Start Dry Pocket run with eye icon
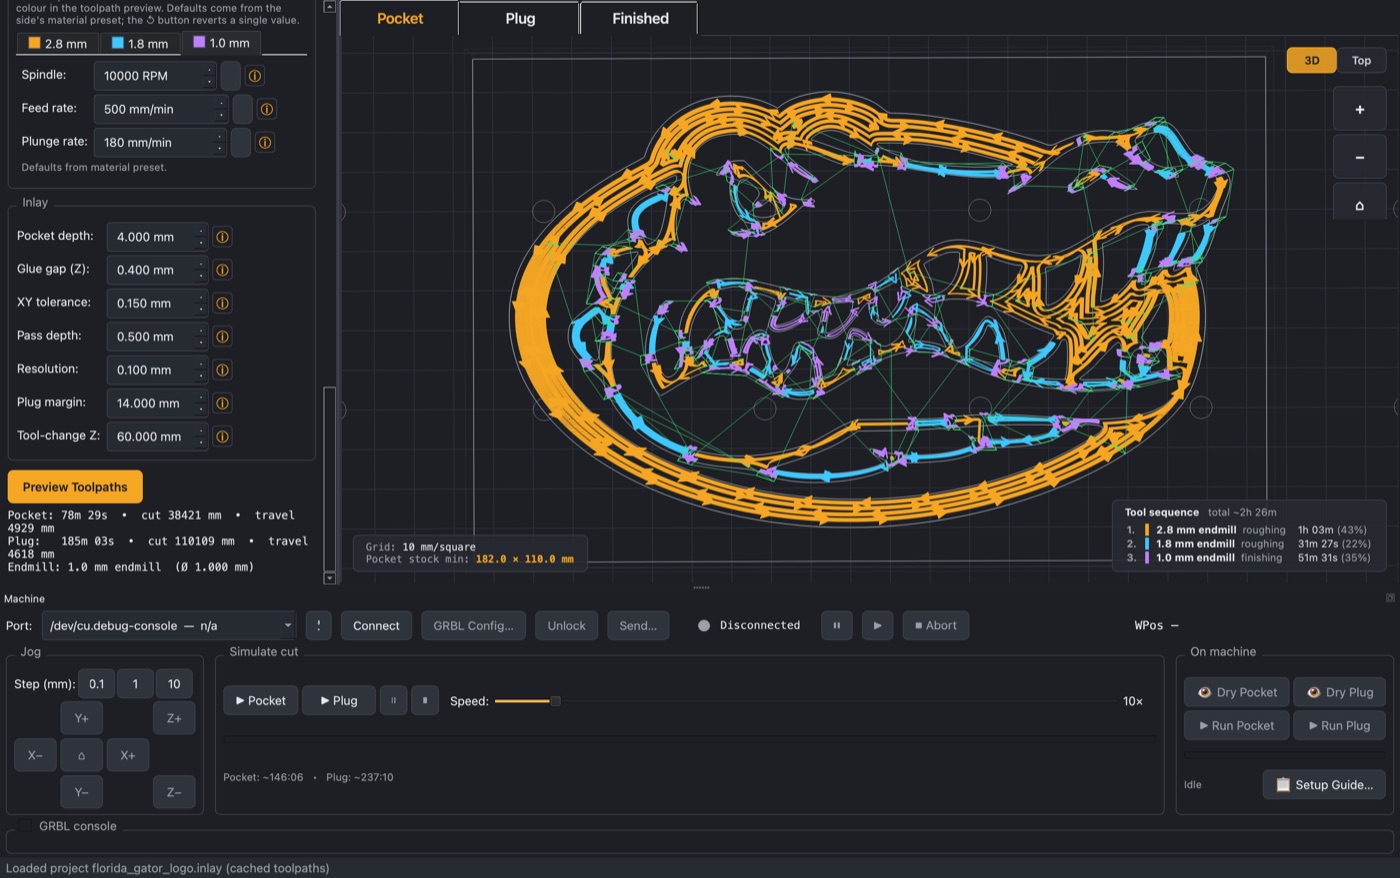This screenshot has height=878, width=1400. (1237, 692)
